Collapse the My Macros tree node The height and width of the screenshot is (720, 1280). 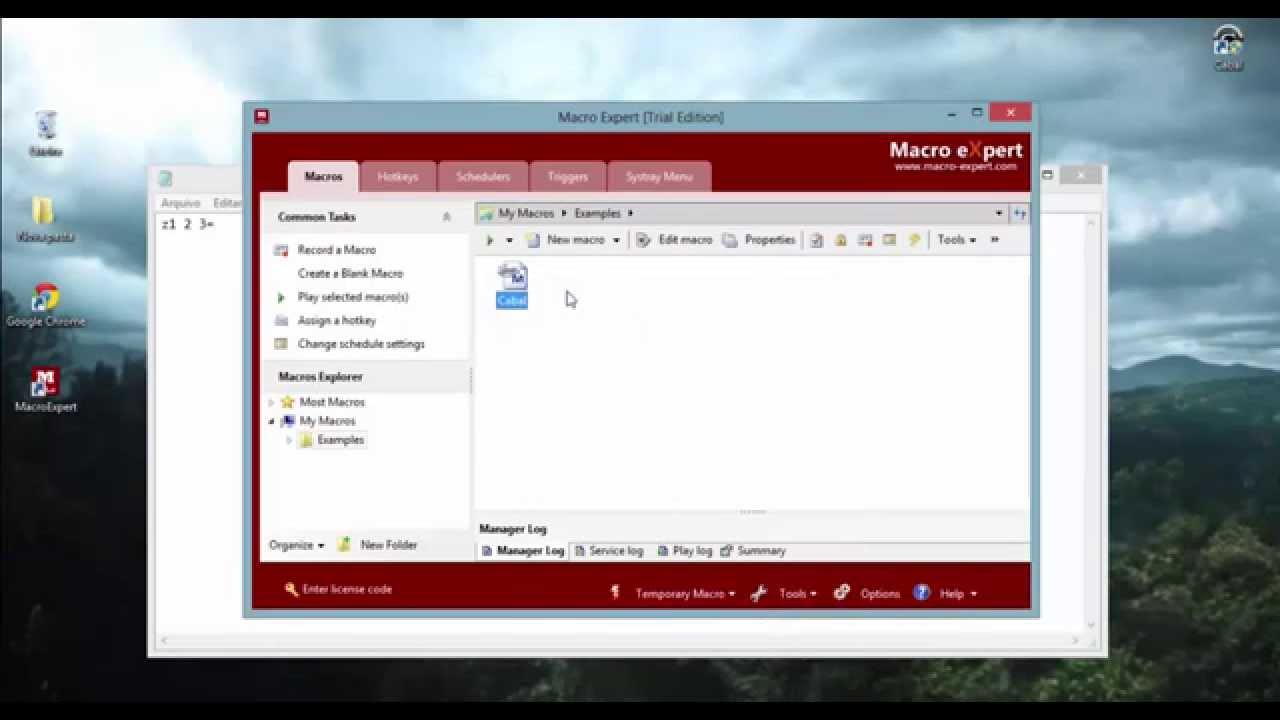click(x=271, y=421)
